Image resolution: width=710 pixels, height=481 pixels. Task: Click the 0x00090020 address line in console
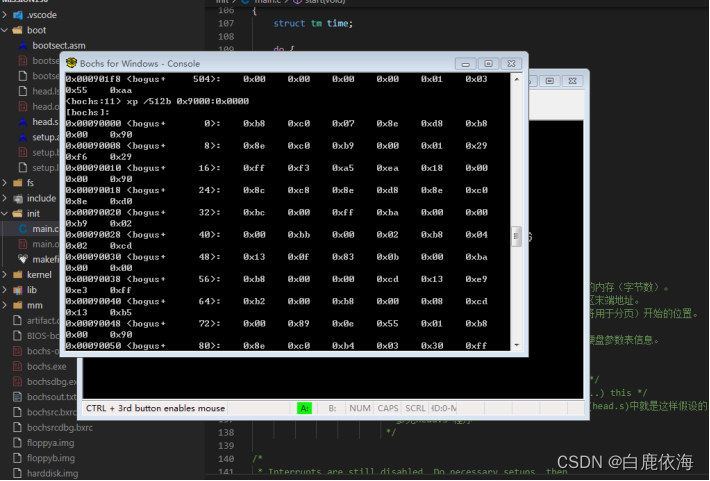point(277,213)
